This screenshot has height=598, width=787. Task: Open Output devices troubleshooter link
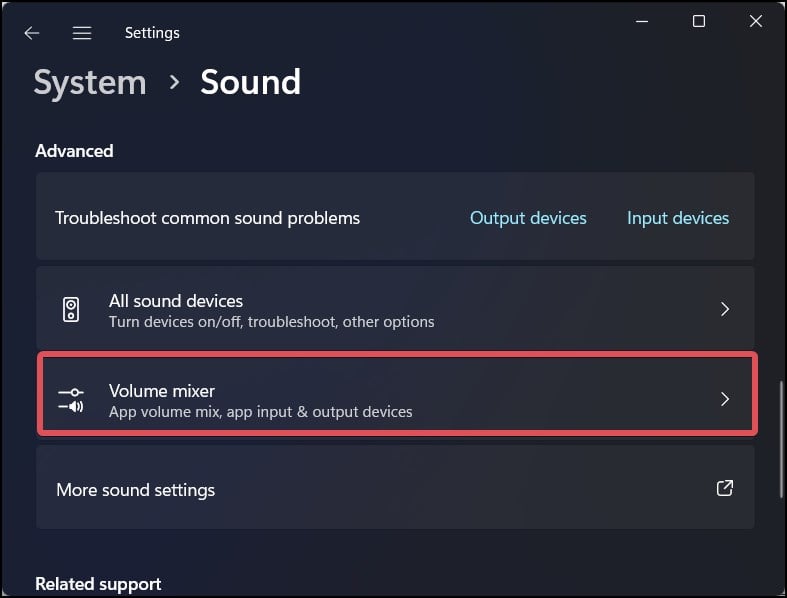click(528, 218)
